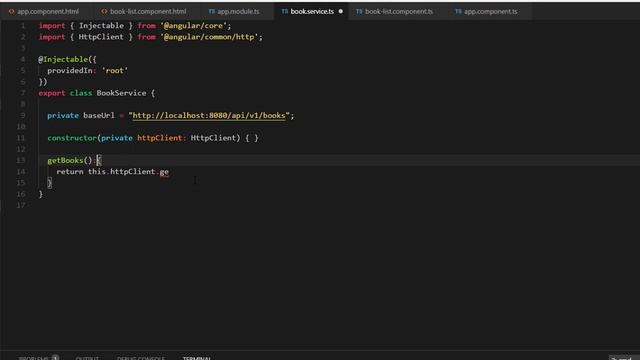Switch to the app.module.ts tab

click(234, 11)
